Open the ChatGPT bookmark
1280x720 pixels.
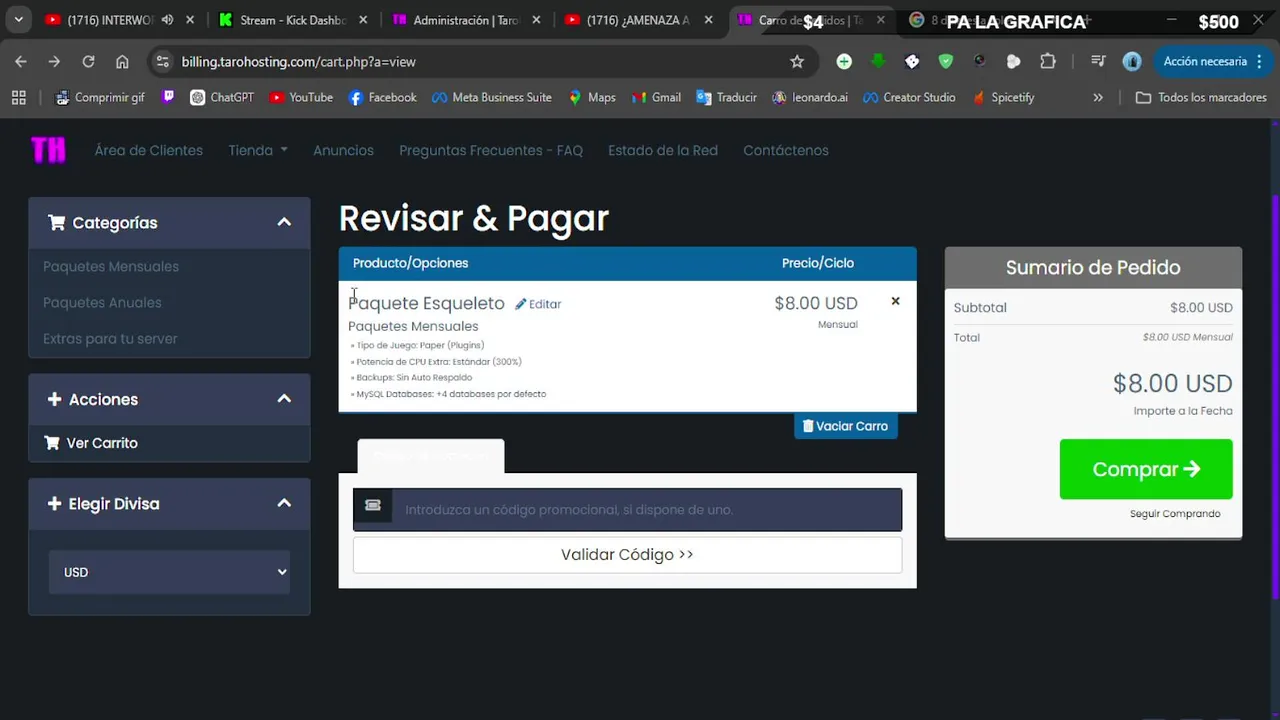point(222,97)
